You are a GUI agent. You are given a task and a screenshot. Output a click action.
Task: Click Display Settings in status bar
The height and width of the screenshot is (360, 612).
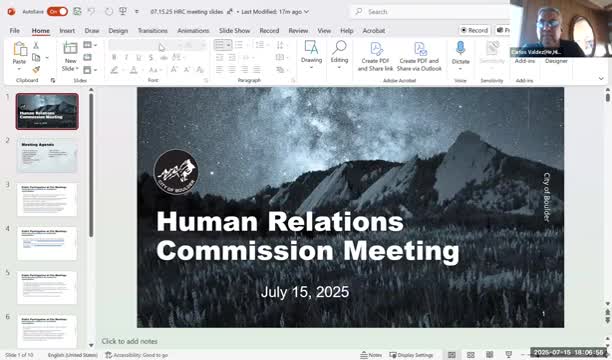(x=411, y=355)
